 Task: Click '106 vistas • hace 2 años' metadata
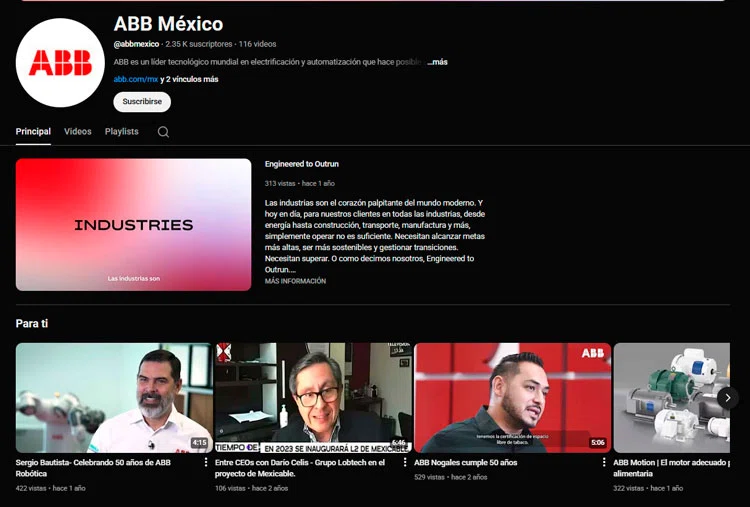252,488
